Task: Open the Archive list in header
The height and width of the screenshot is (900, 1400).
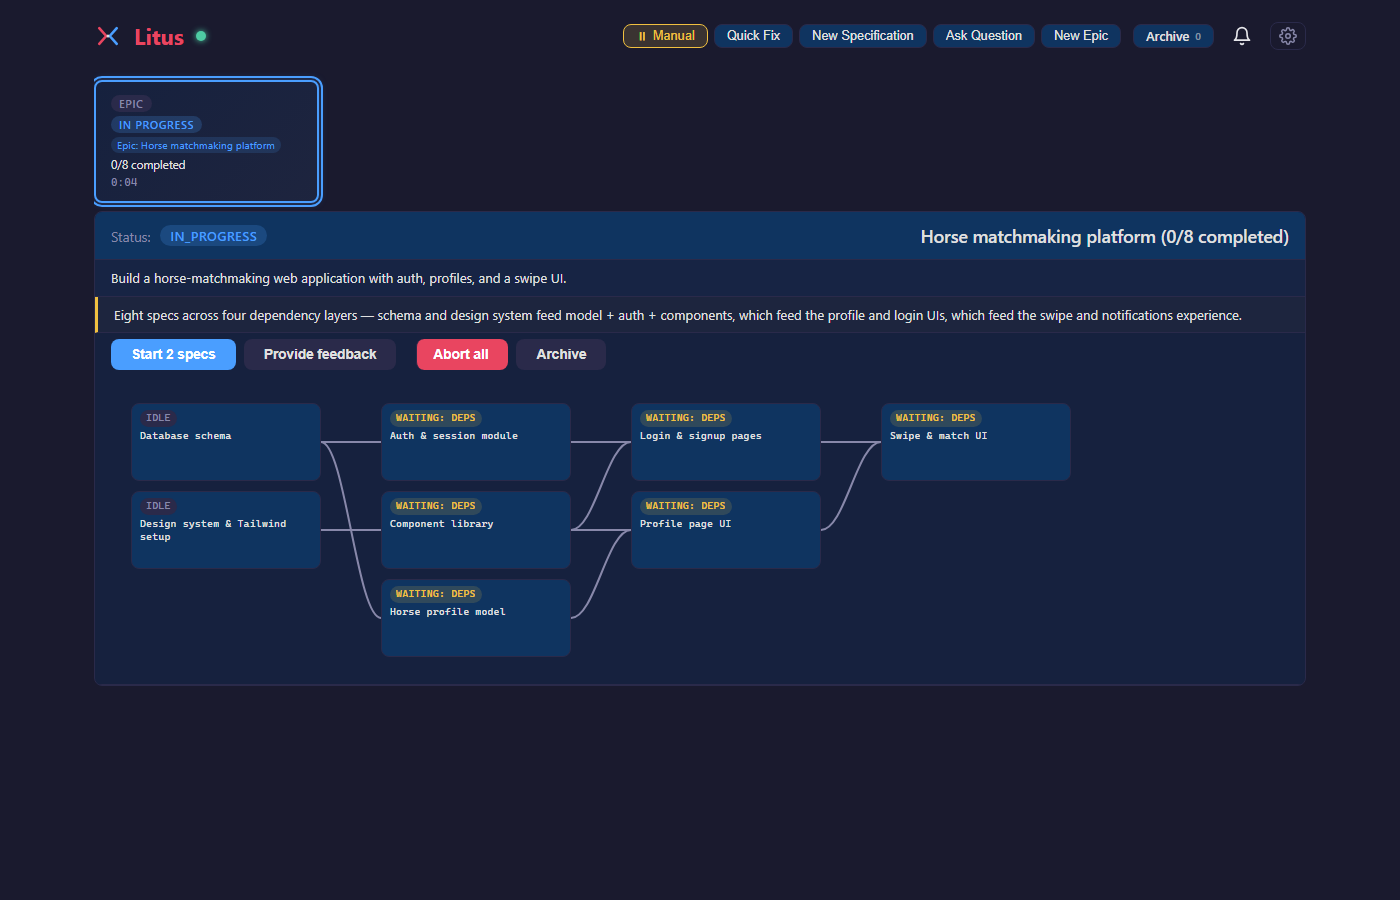Action: 1173,36
